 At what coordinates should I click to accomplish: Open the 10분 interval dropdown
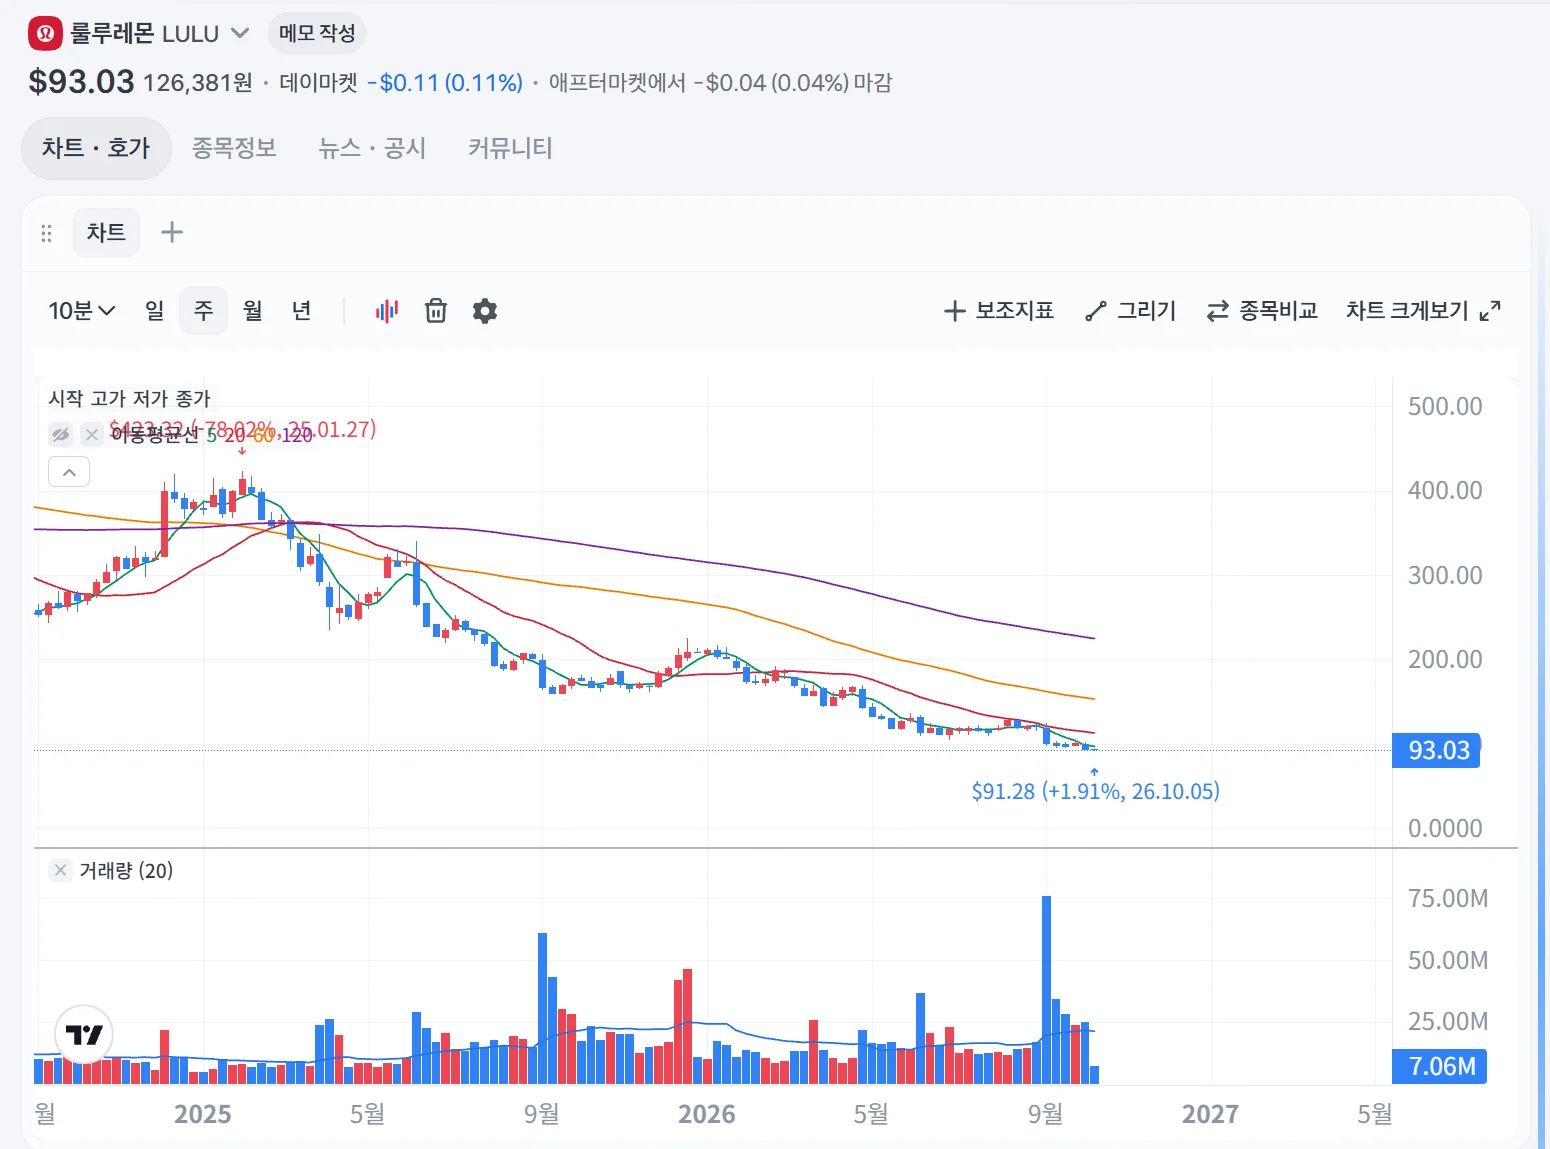click(x=81, y=311)
